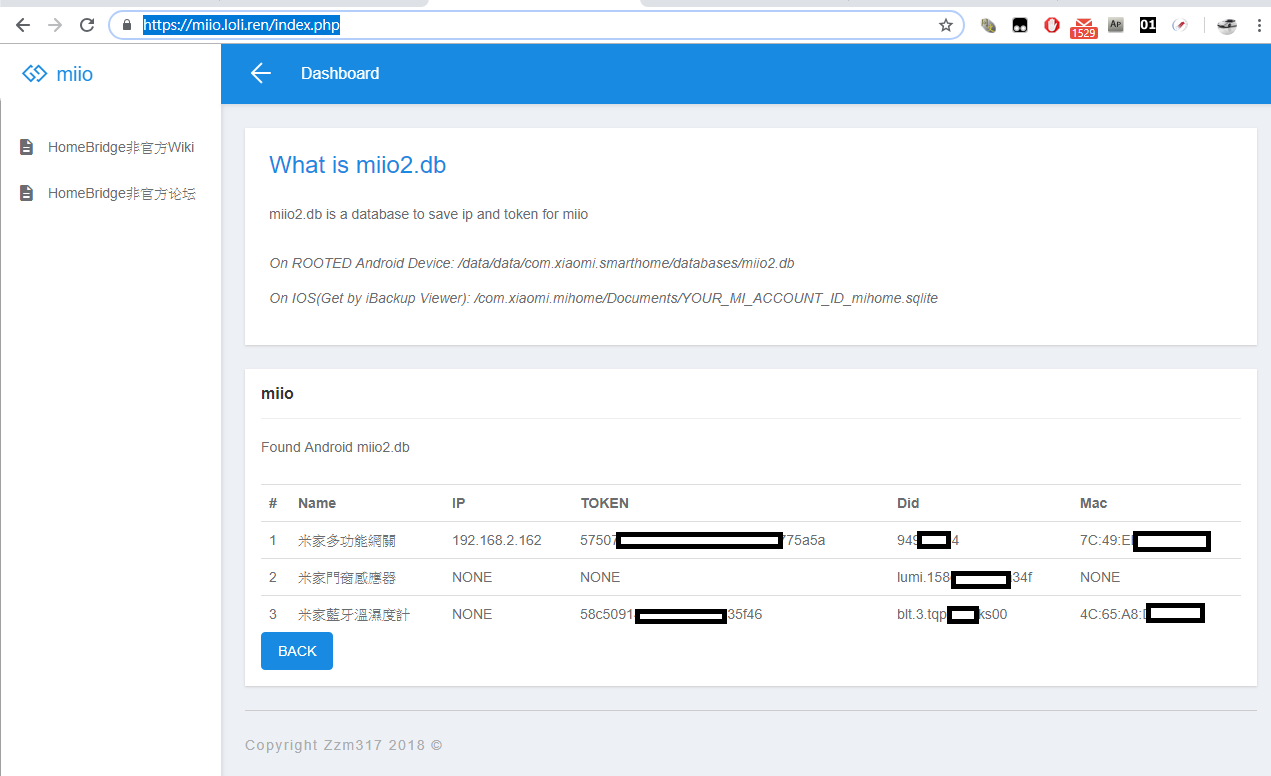This screenshot has height=776, width=1271.
Task: Open the Chrome profile avatar
Action: point(1227,26)
